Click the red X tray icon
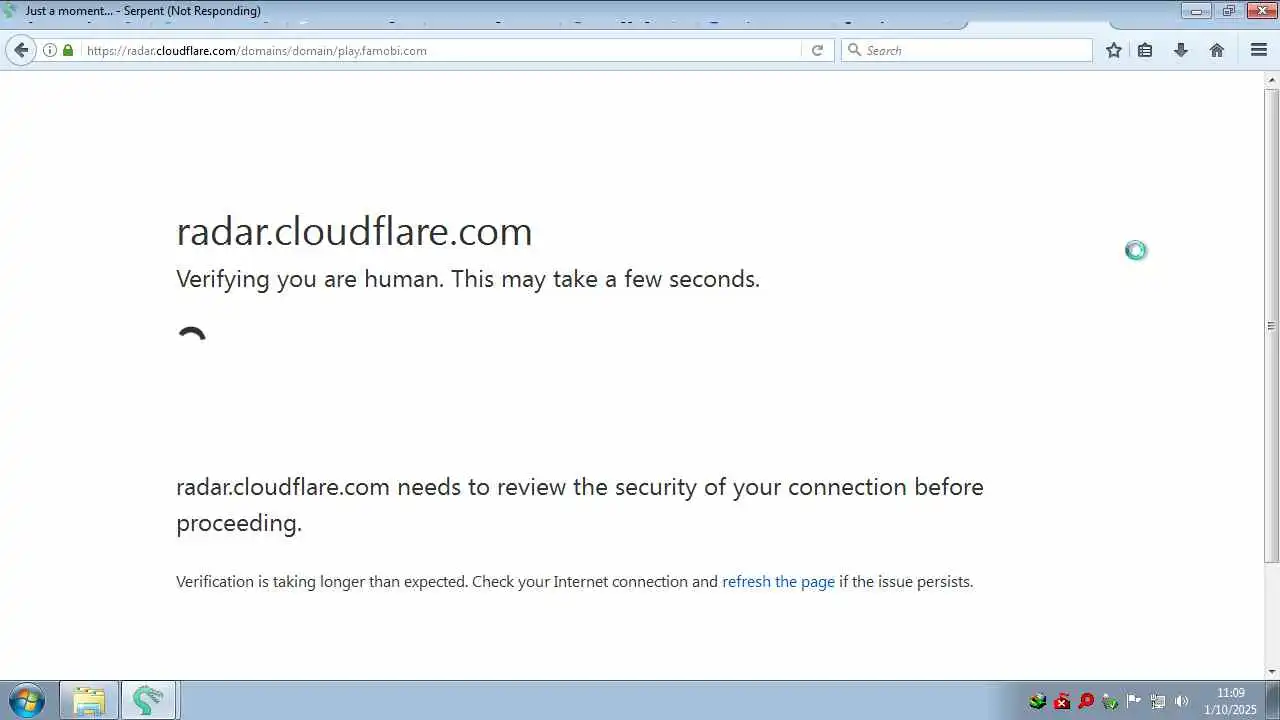 (1062, 701)
